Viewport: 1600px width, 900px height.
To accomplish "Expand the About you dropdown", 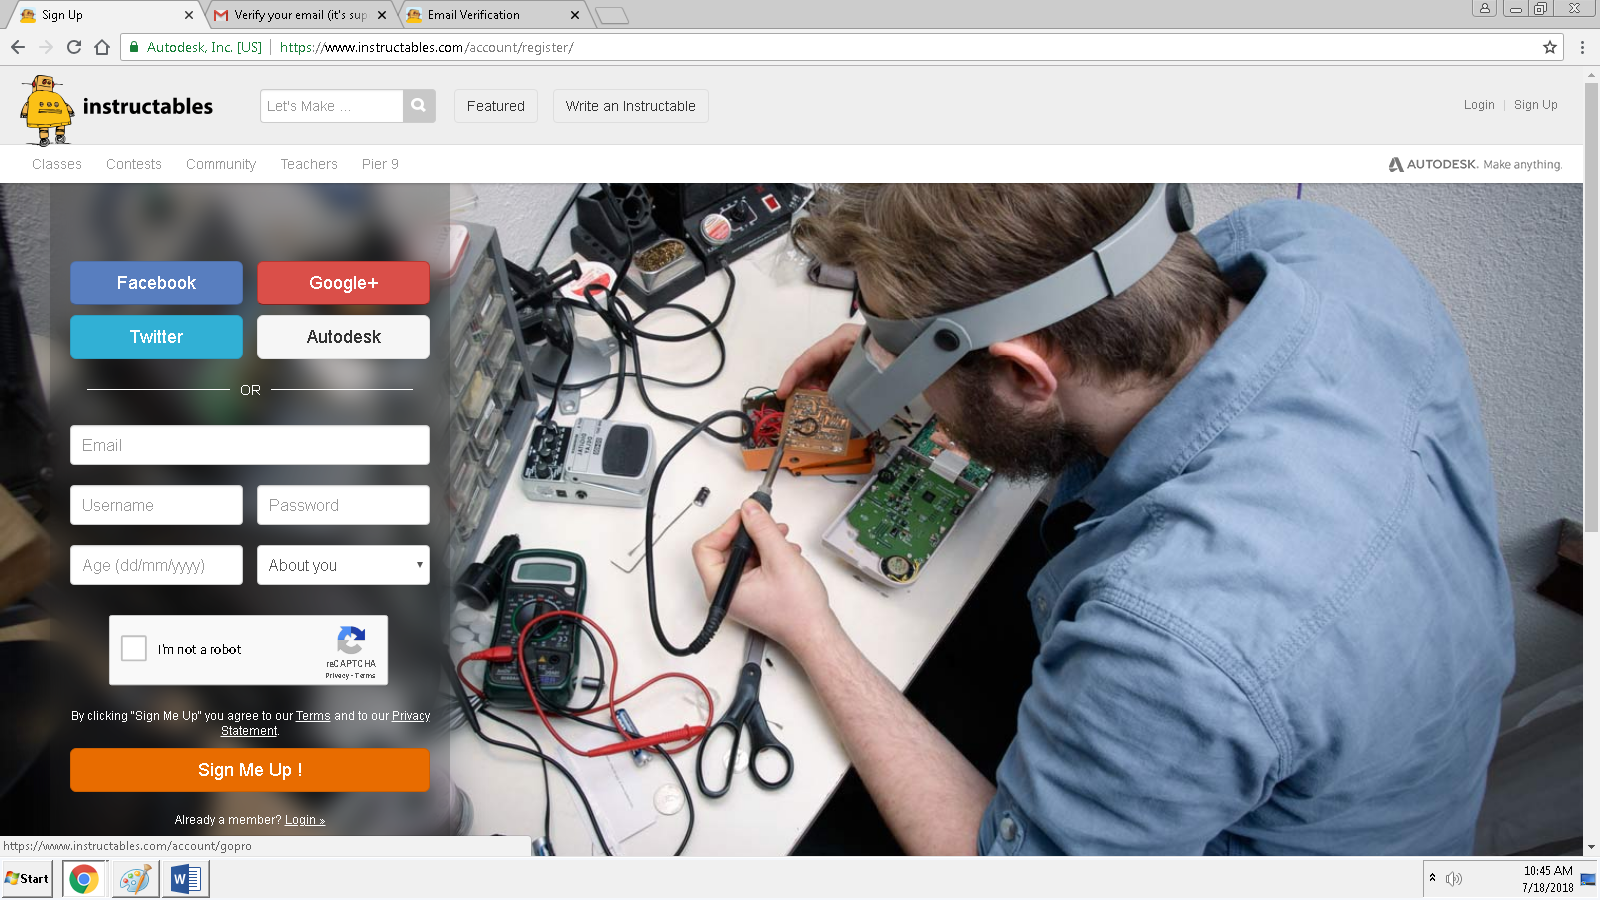I will coord(343,565).
